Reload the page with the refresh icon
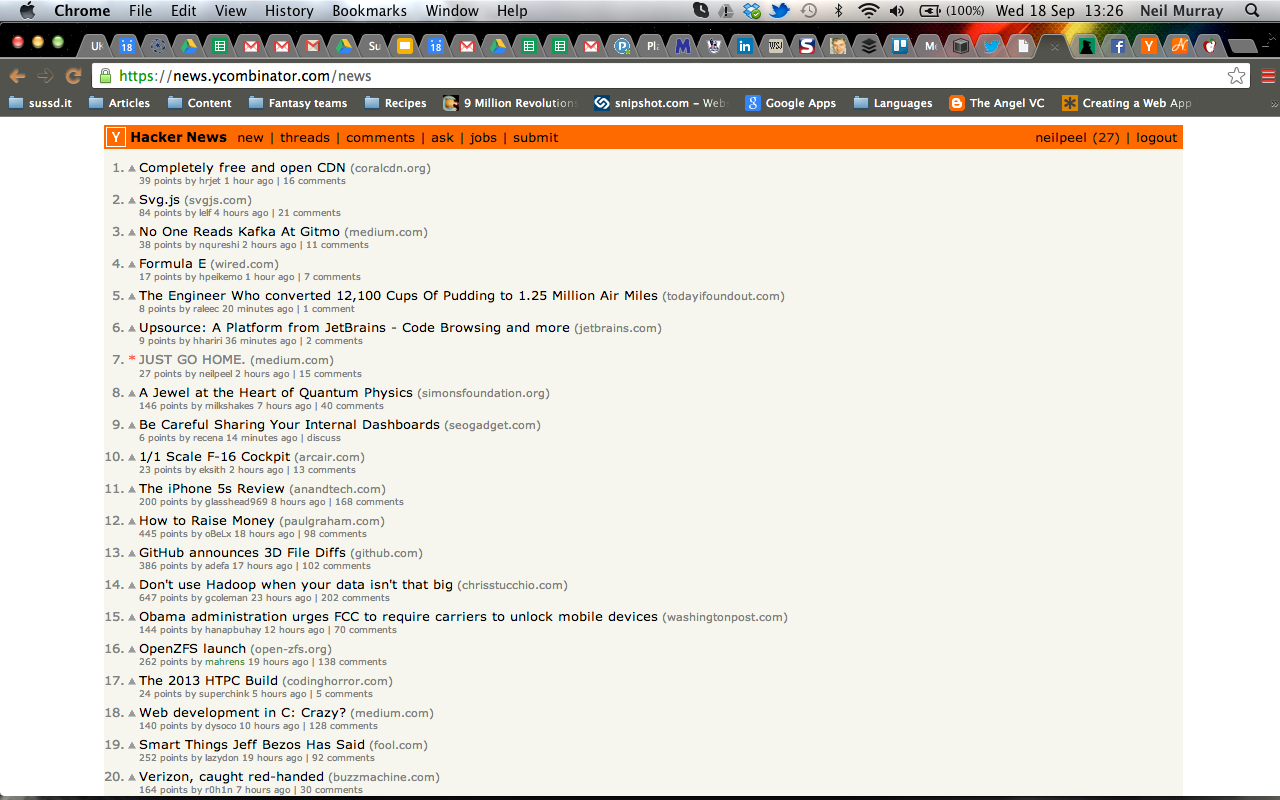The width and height of the screenshot is (1280, 800). (x=73, y=76)
